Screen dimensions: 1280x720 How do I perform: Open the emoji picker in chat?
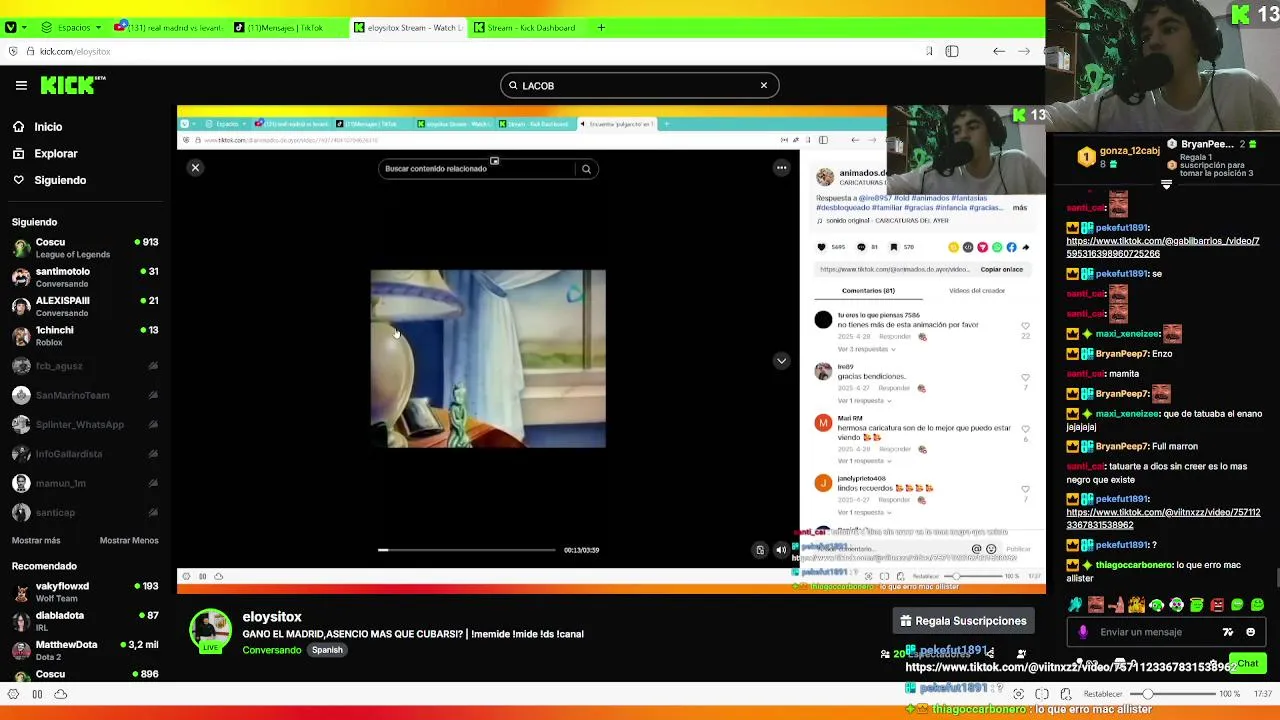point(1250,632)
